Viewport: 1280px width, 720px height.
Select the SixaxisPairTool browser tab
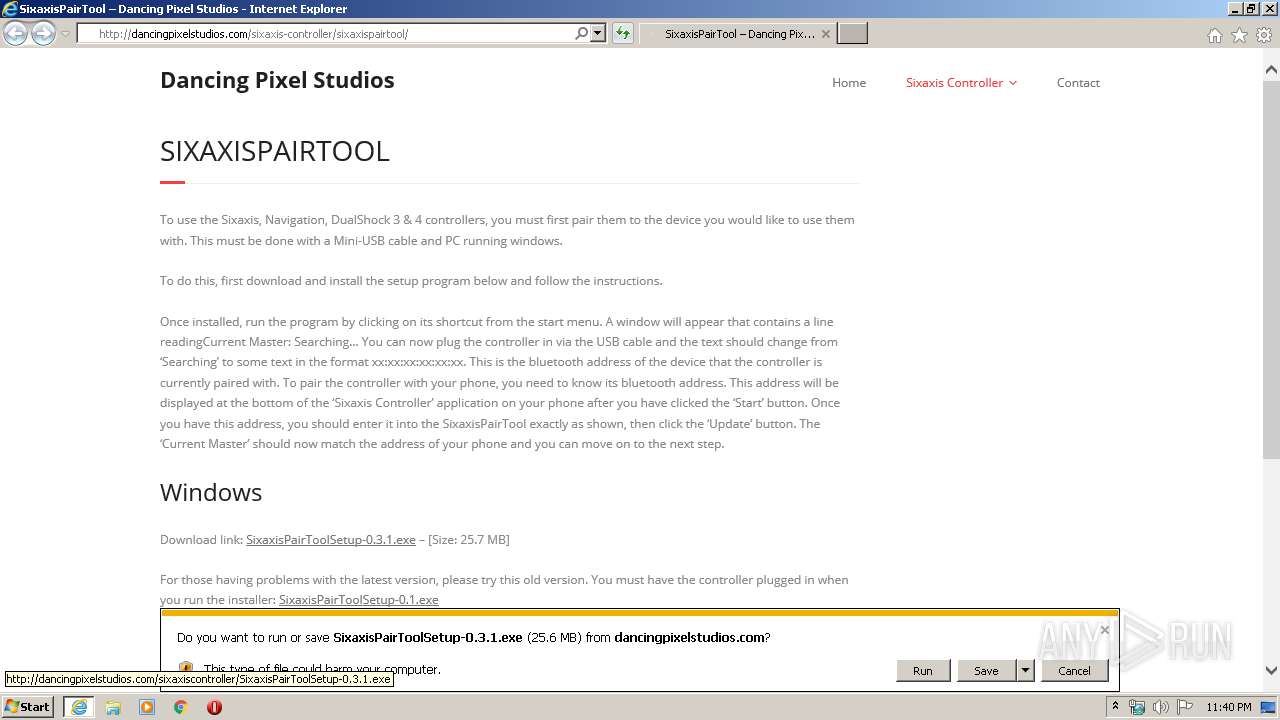pyautogui.click(x=738, y=34)
